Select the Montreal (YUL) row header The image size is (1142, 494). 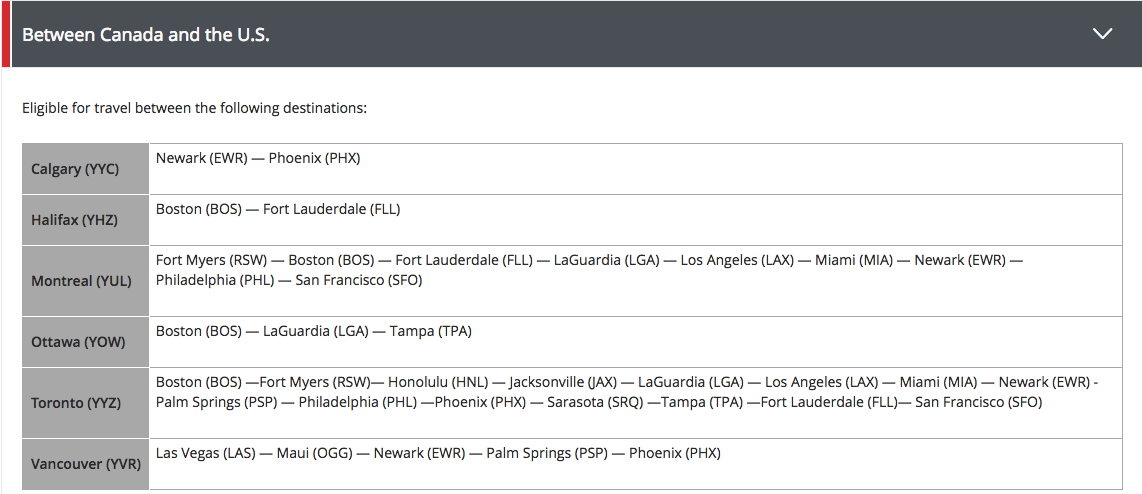(81, 281)
